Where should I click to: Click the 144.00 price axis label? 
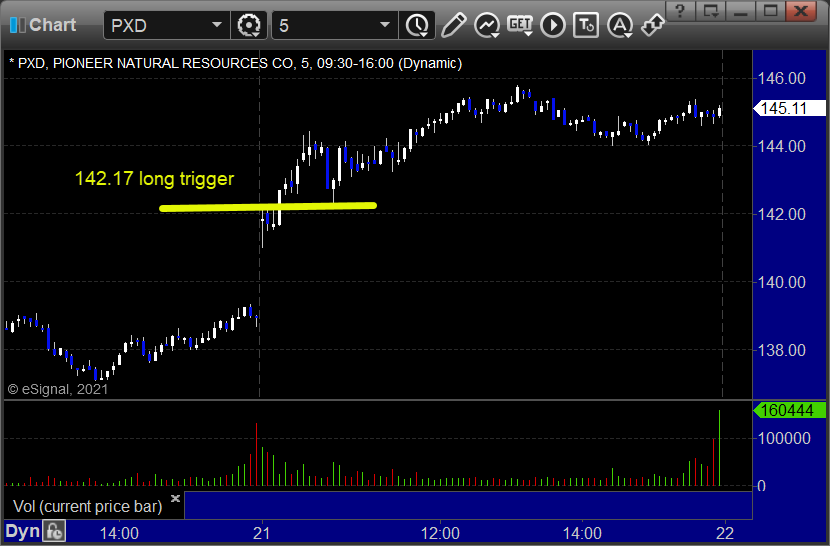point(781,146)
